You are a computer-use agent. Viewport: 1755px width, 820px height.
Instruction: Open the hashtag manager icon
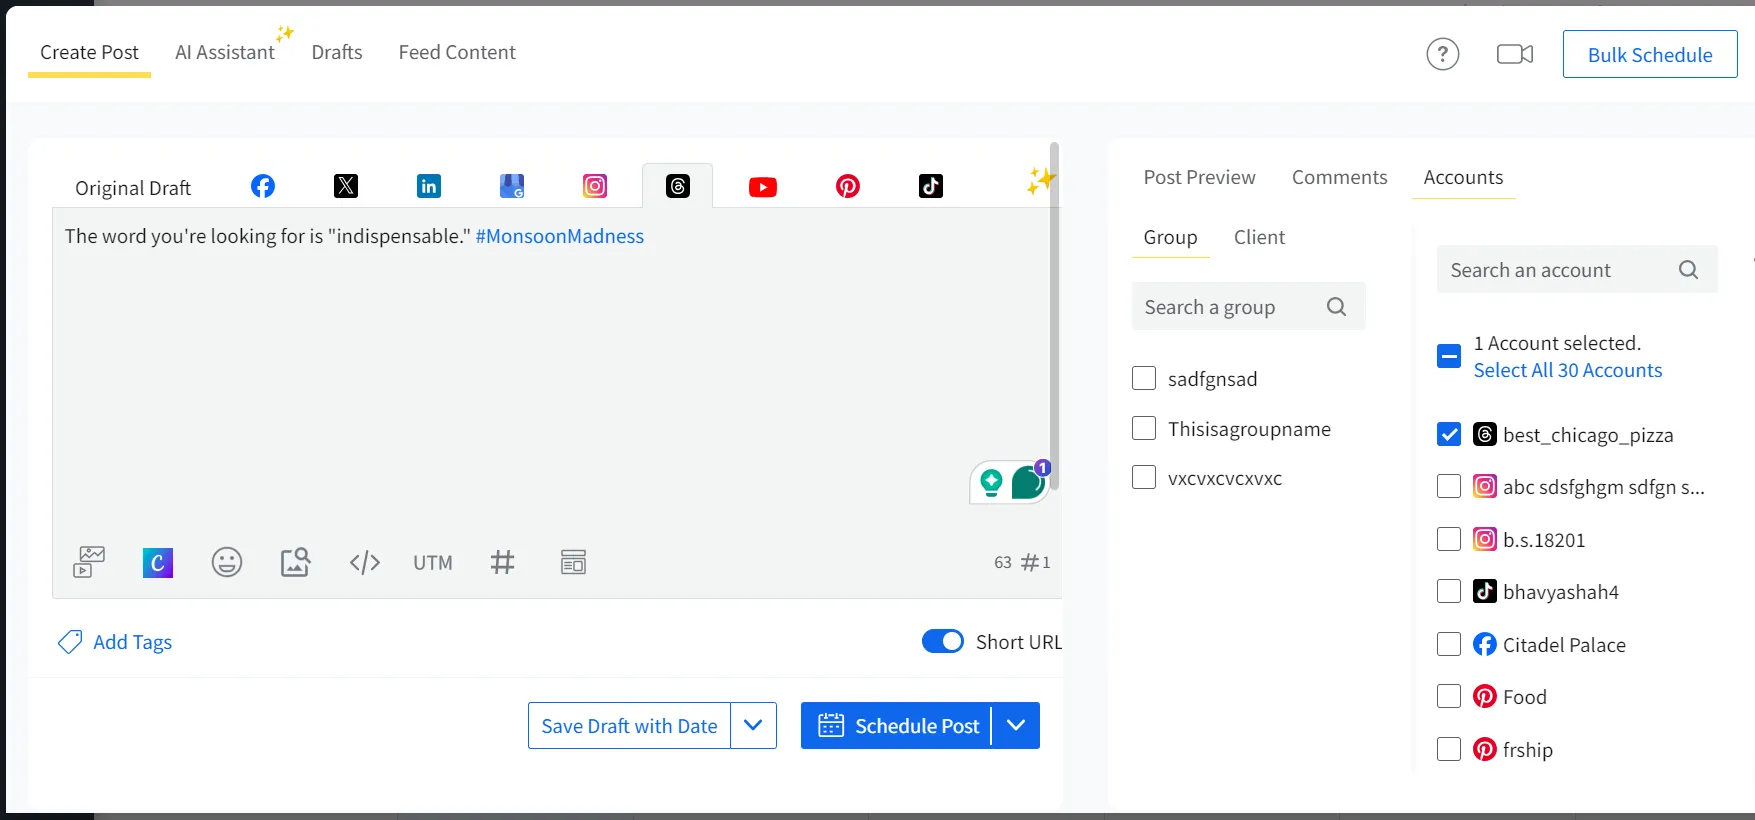503,562
